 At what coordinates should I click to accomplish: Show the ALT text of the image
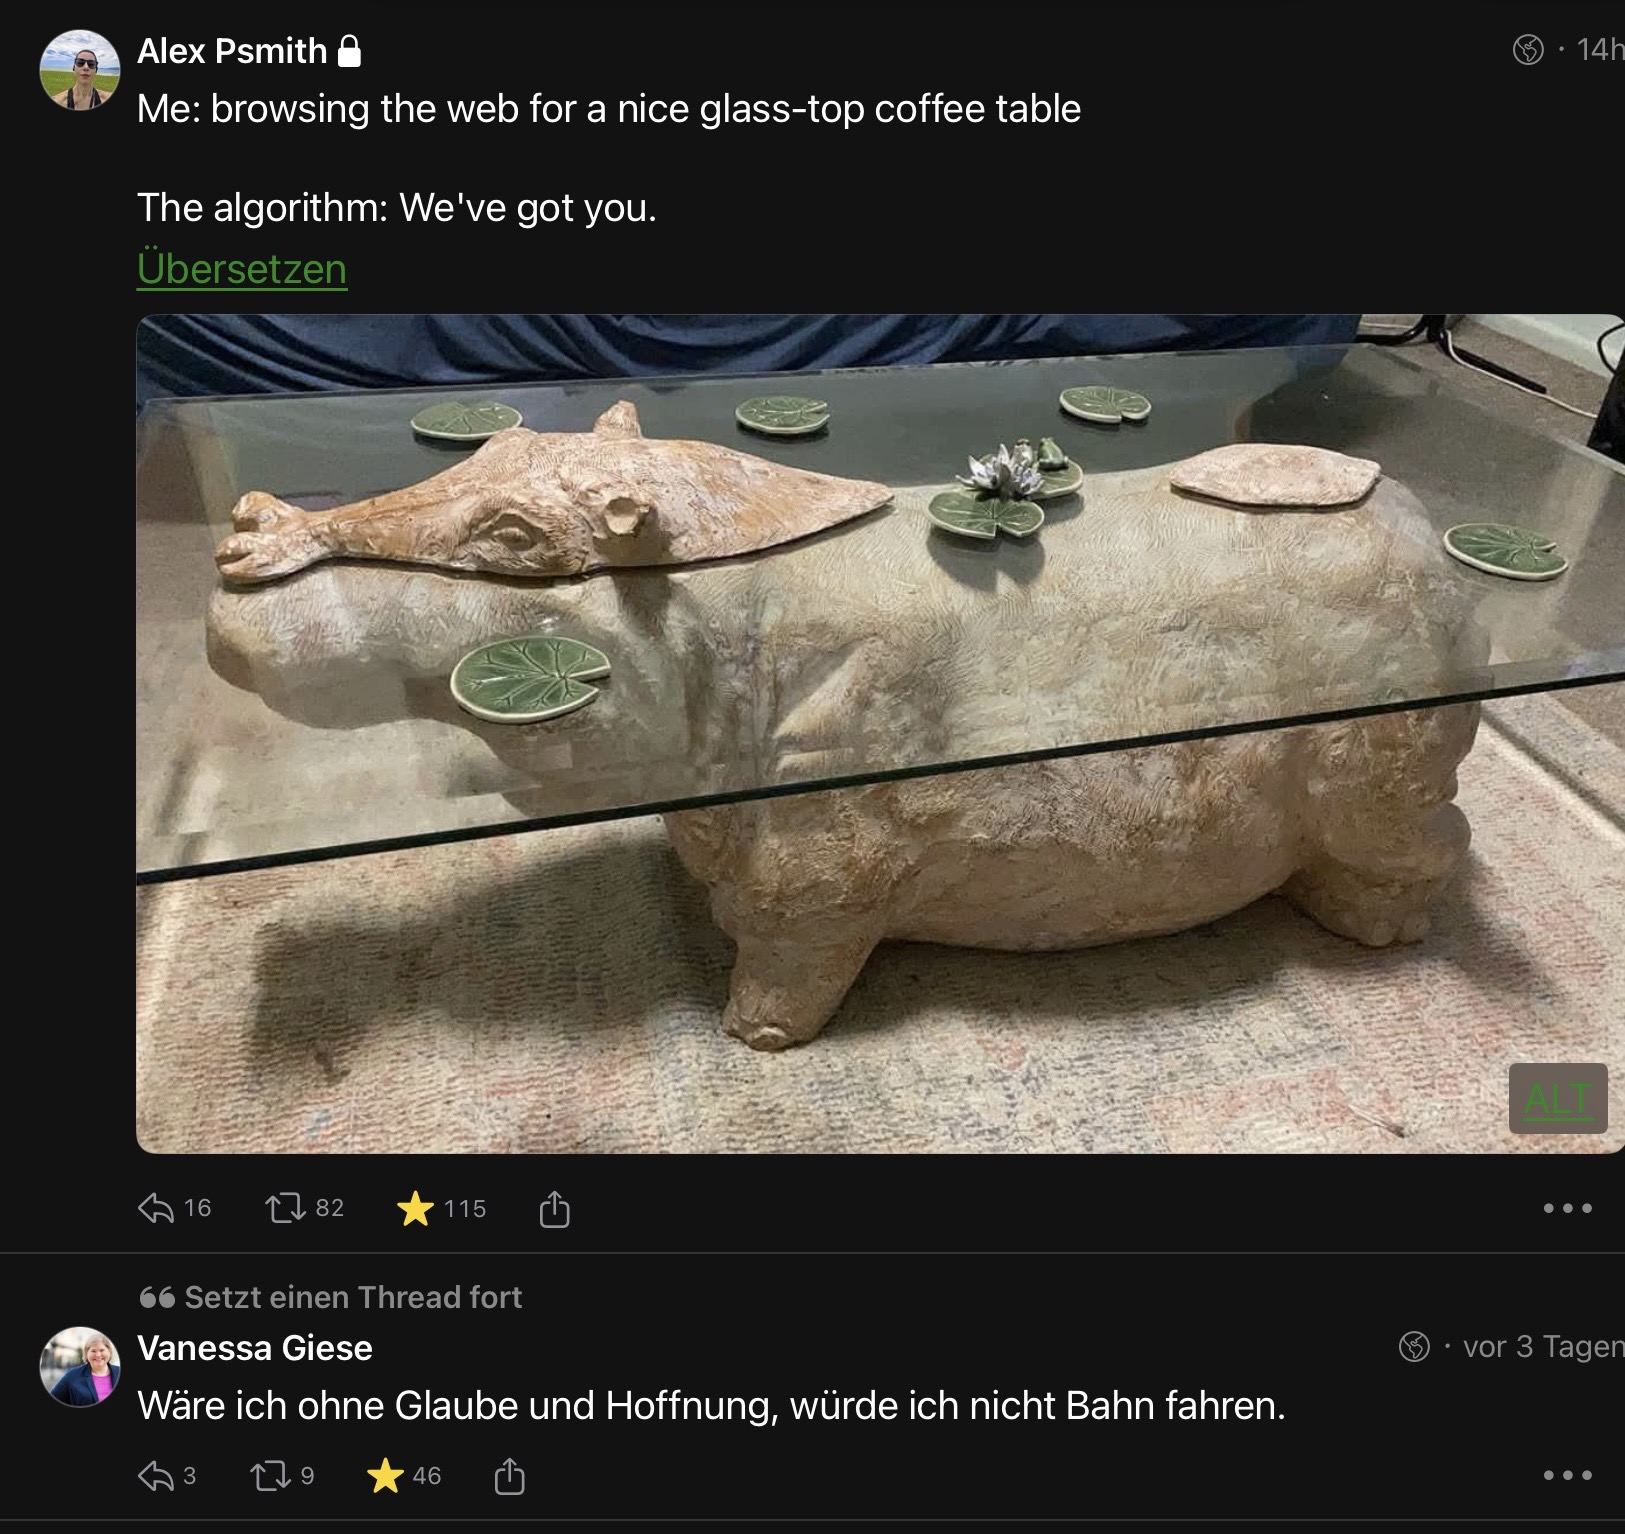click(1557, 1099)
